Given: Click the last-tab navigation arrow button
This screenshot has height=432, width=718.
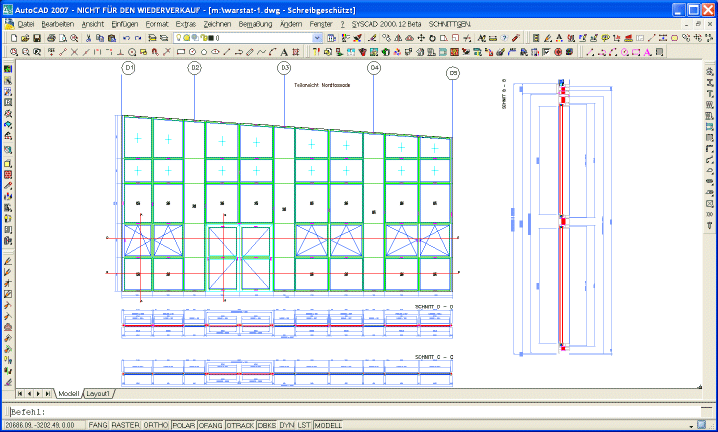Looking at the screenshot, I should tap(48, 394).
